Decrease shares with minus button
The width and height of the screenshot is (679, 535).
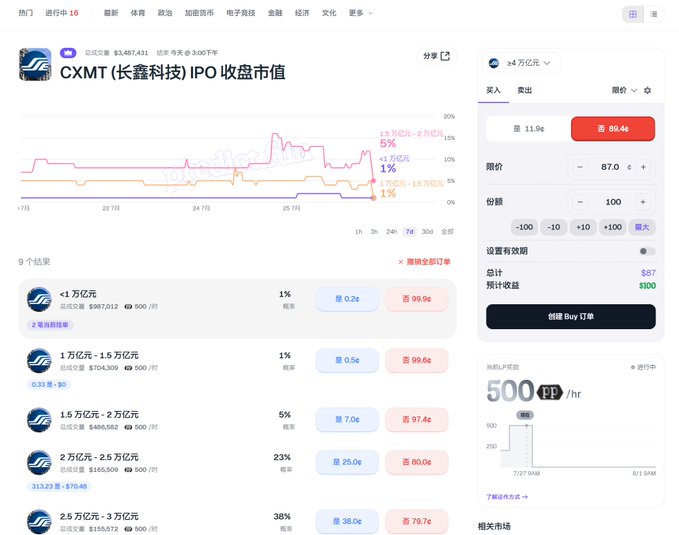(x=580, y=202)
